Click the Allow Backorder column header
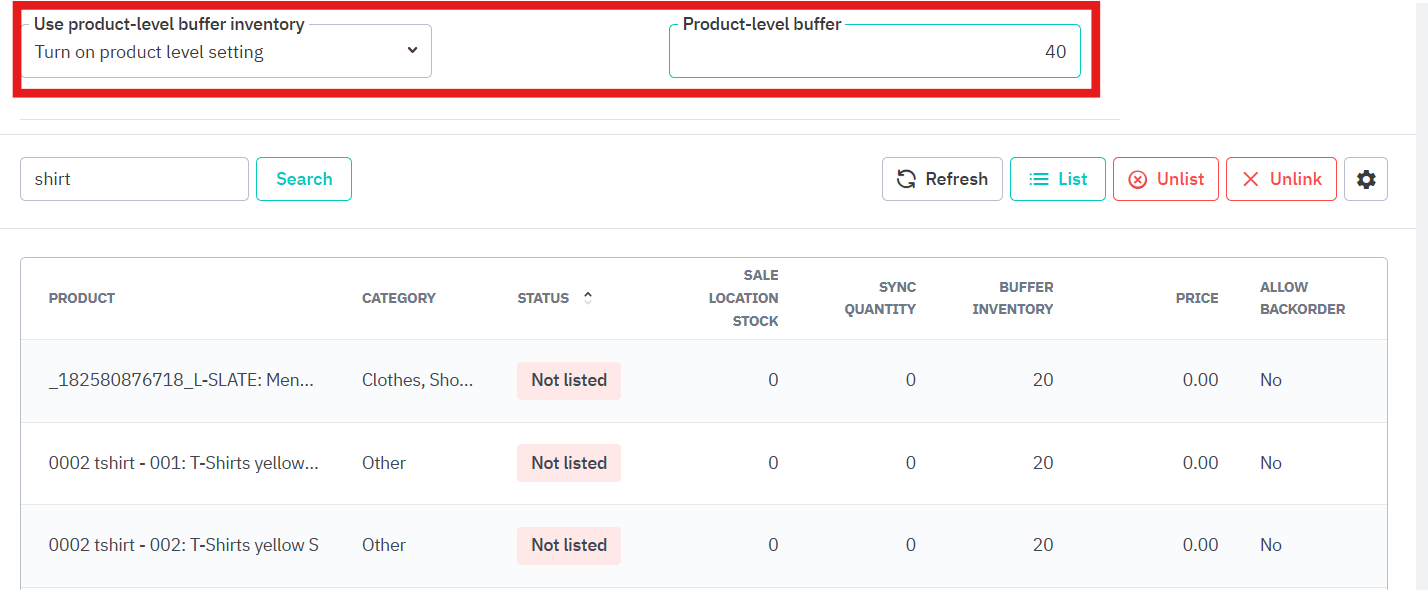Viewport: 1428px width, 590px height. pyautogui.click(x=1301, y=298)
